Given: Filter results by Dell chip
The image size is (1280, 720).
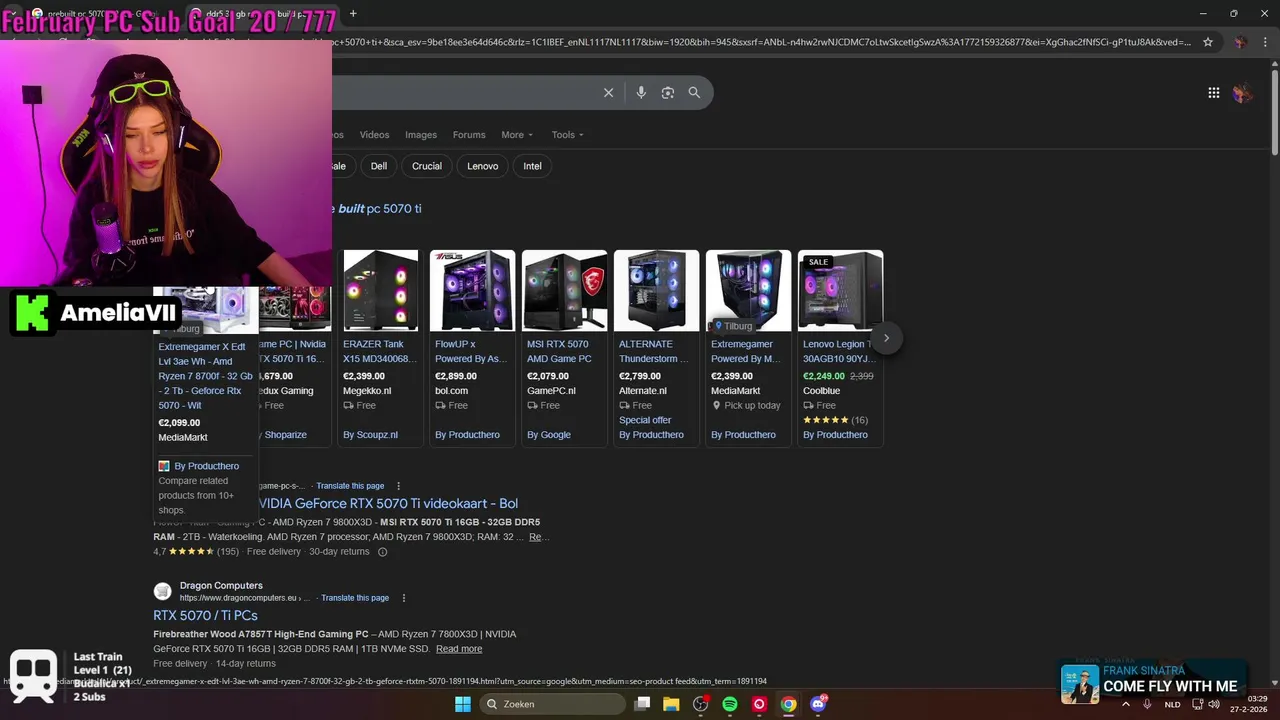Looking at the screenshot, I should (x=379, y=166).
